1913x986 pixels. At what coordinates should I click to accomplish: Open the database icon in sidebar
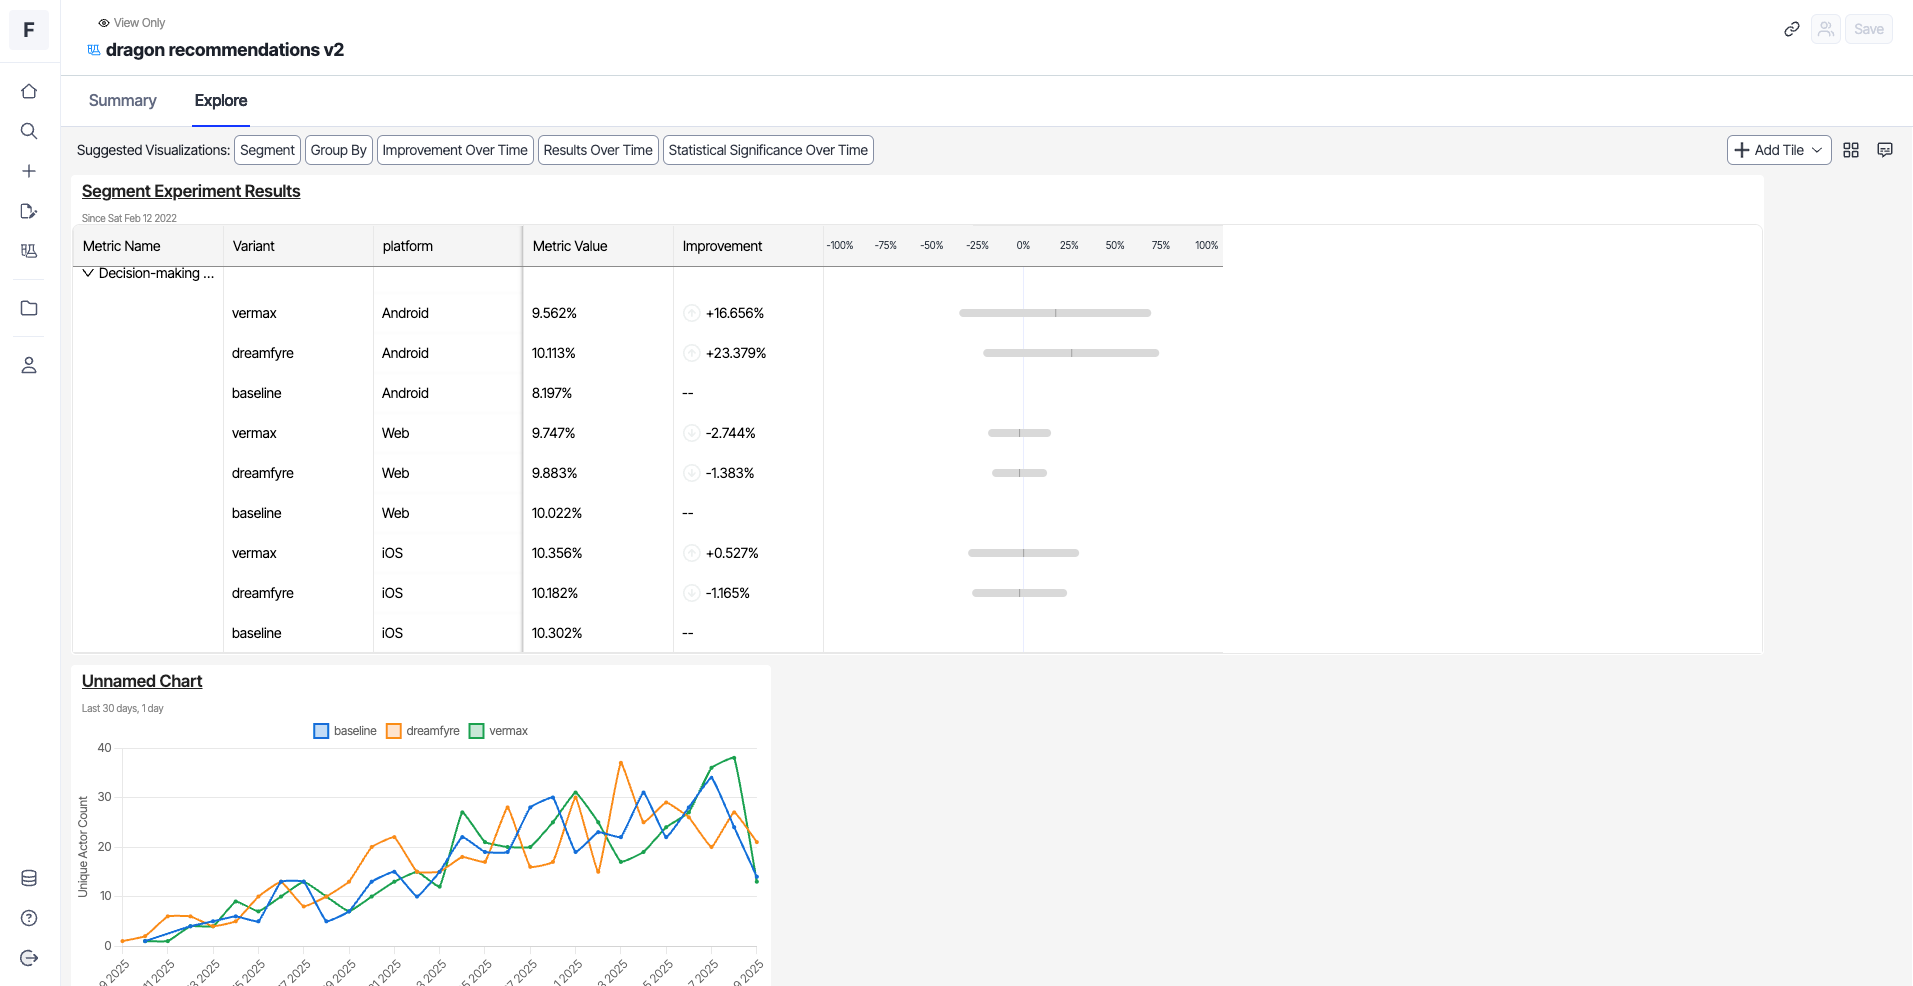point(29,878)
